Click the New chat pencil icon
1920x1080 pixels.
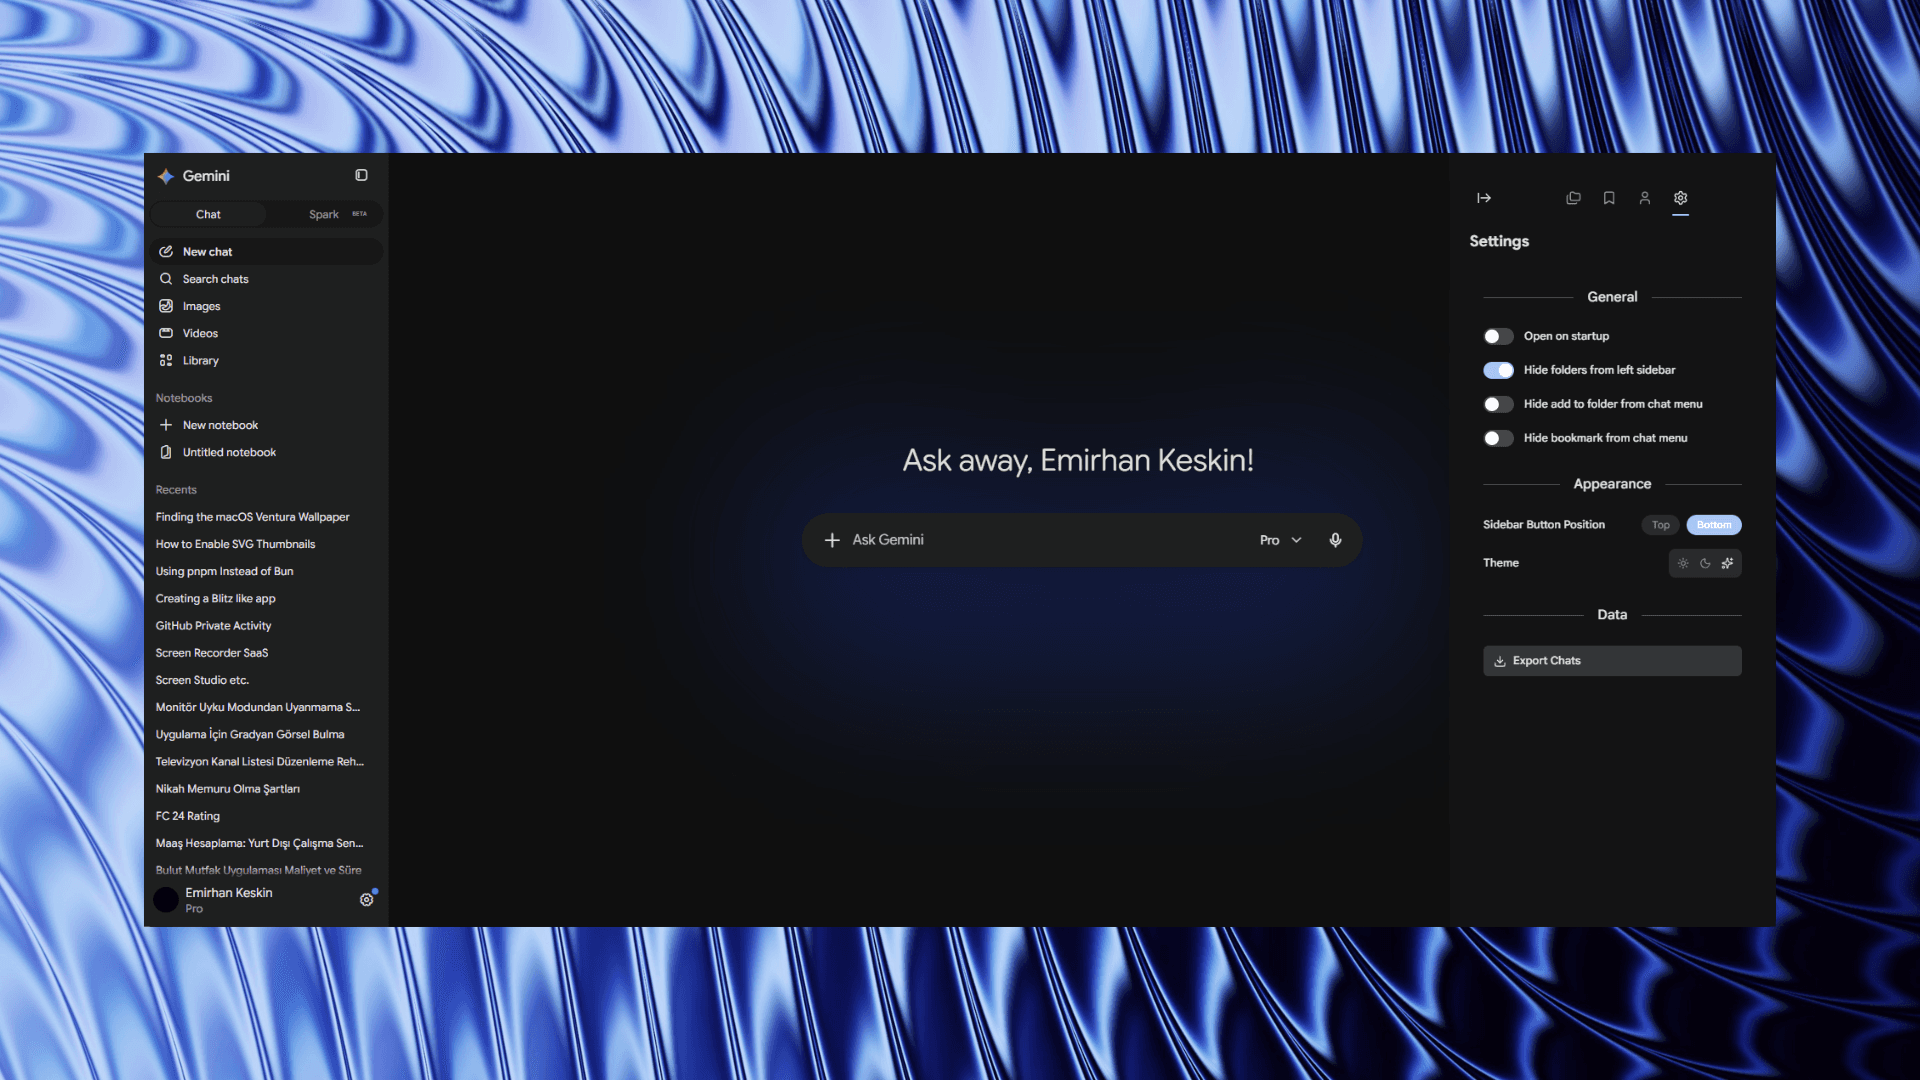pos(166,252)
